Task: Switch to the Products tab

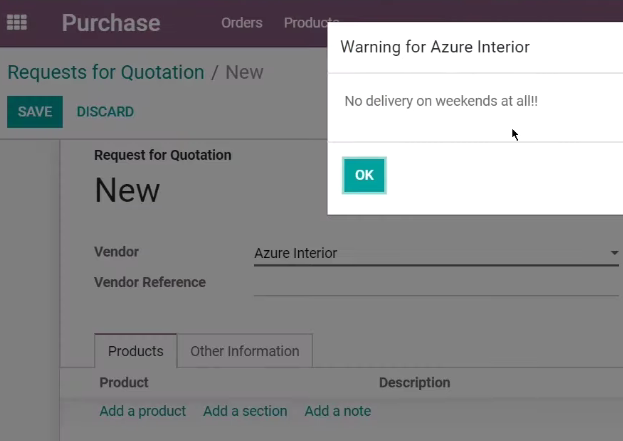Action: tap(135, 351)
